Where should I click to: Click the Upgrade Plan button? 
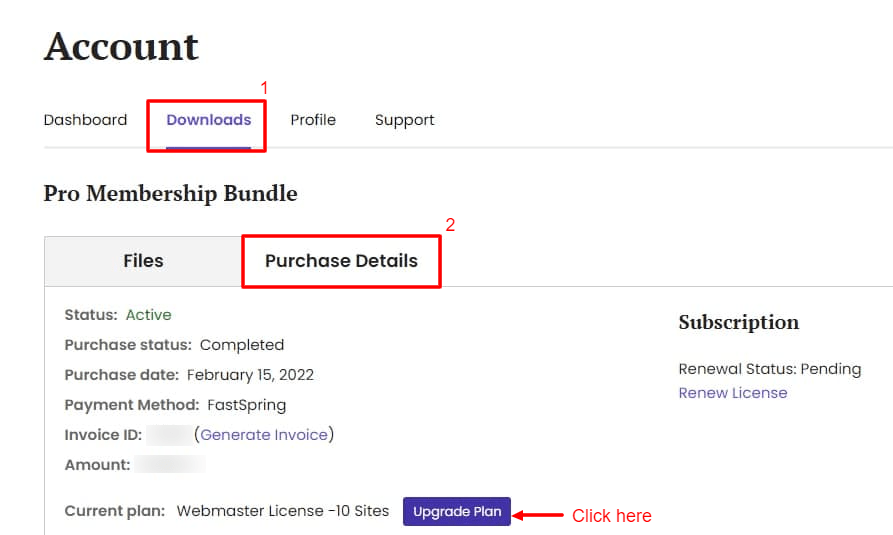pos(457,512)
